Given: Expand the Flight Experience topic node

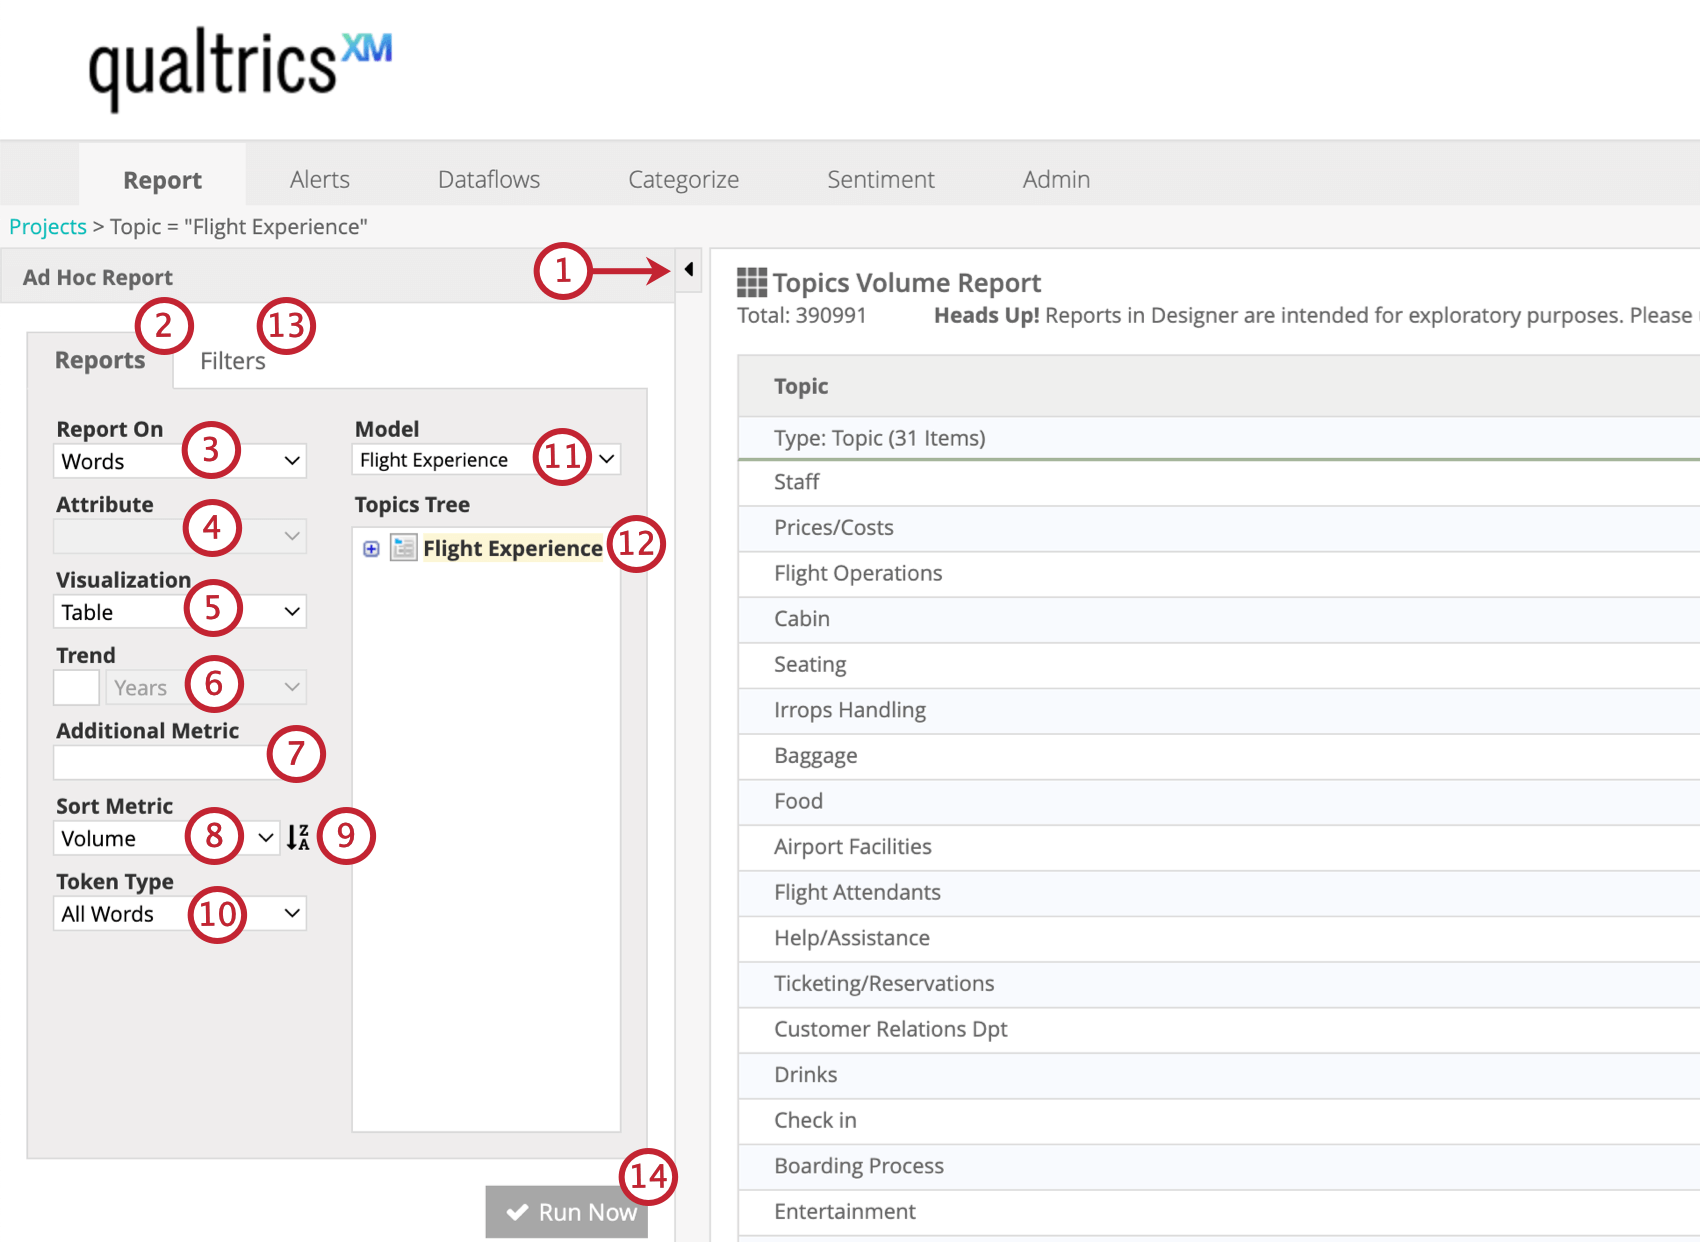Looking at the screenshot, I should [x=371, y=549].
